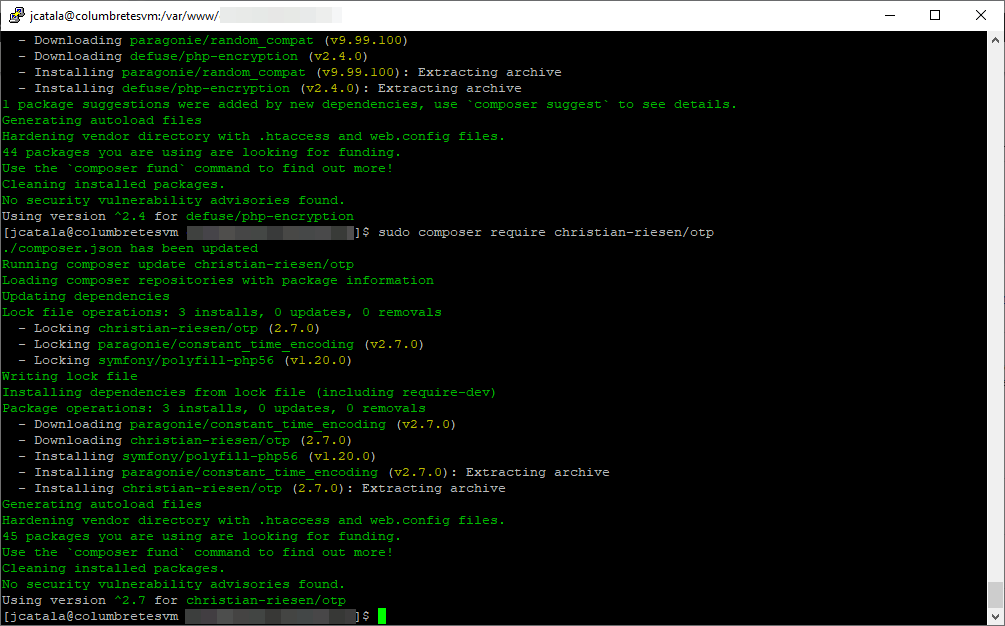This screenshot has height=626, width=1005.
Task: Maximize the PuTTY terminal window
Action: pyautogui.click(x=934, y=15)
